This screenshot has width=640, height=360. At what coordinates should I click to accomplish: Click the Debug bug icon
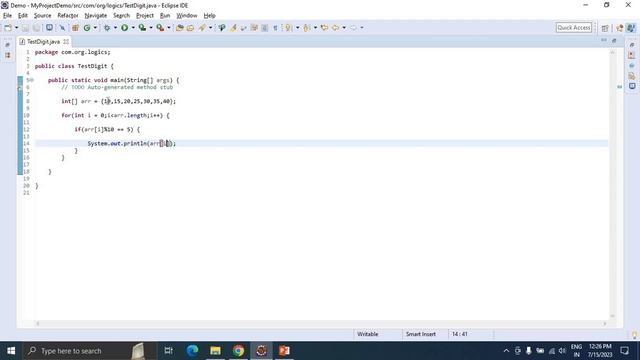click(107, 28)
